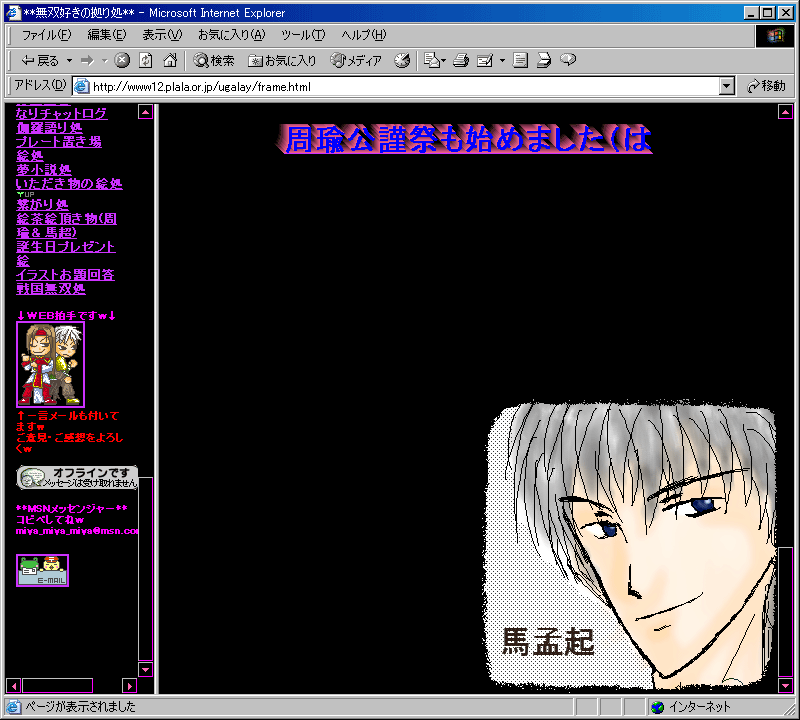Open the いただき物の絵処 link
The height and width of the screenshot is (720, 800).
click(x=69, y=184)
